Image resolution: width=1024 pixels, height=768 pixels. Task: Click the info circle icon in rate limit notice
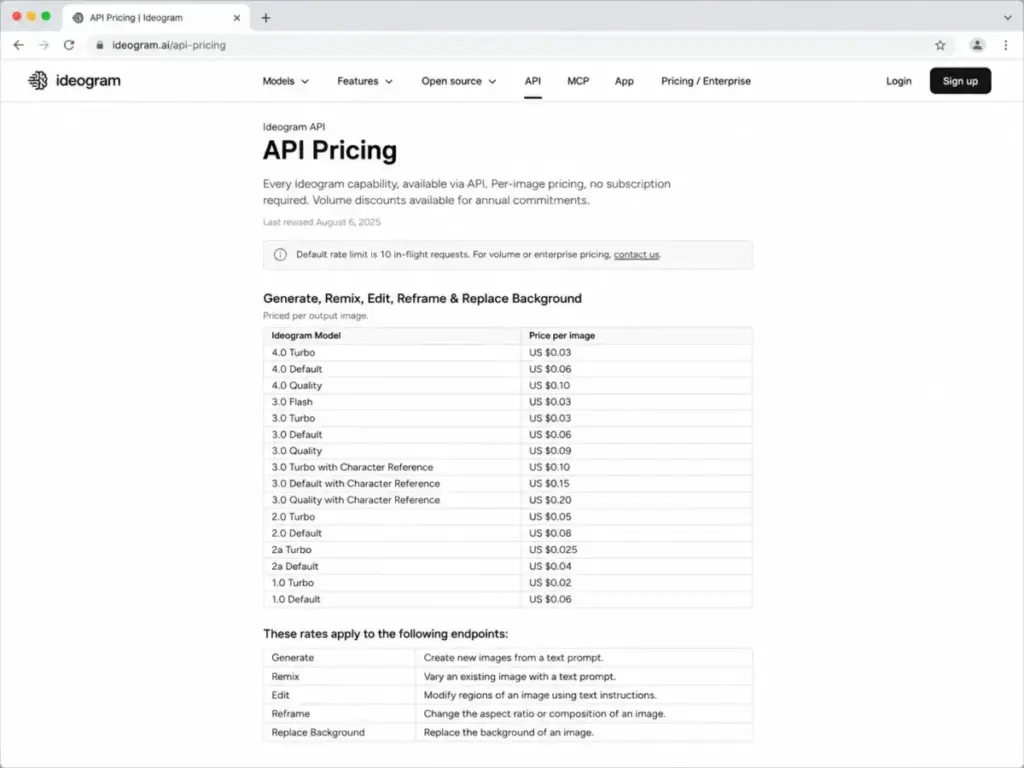pos(280,255)
